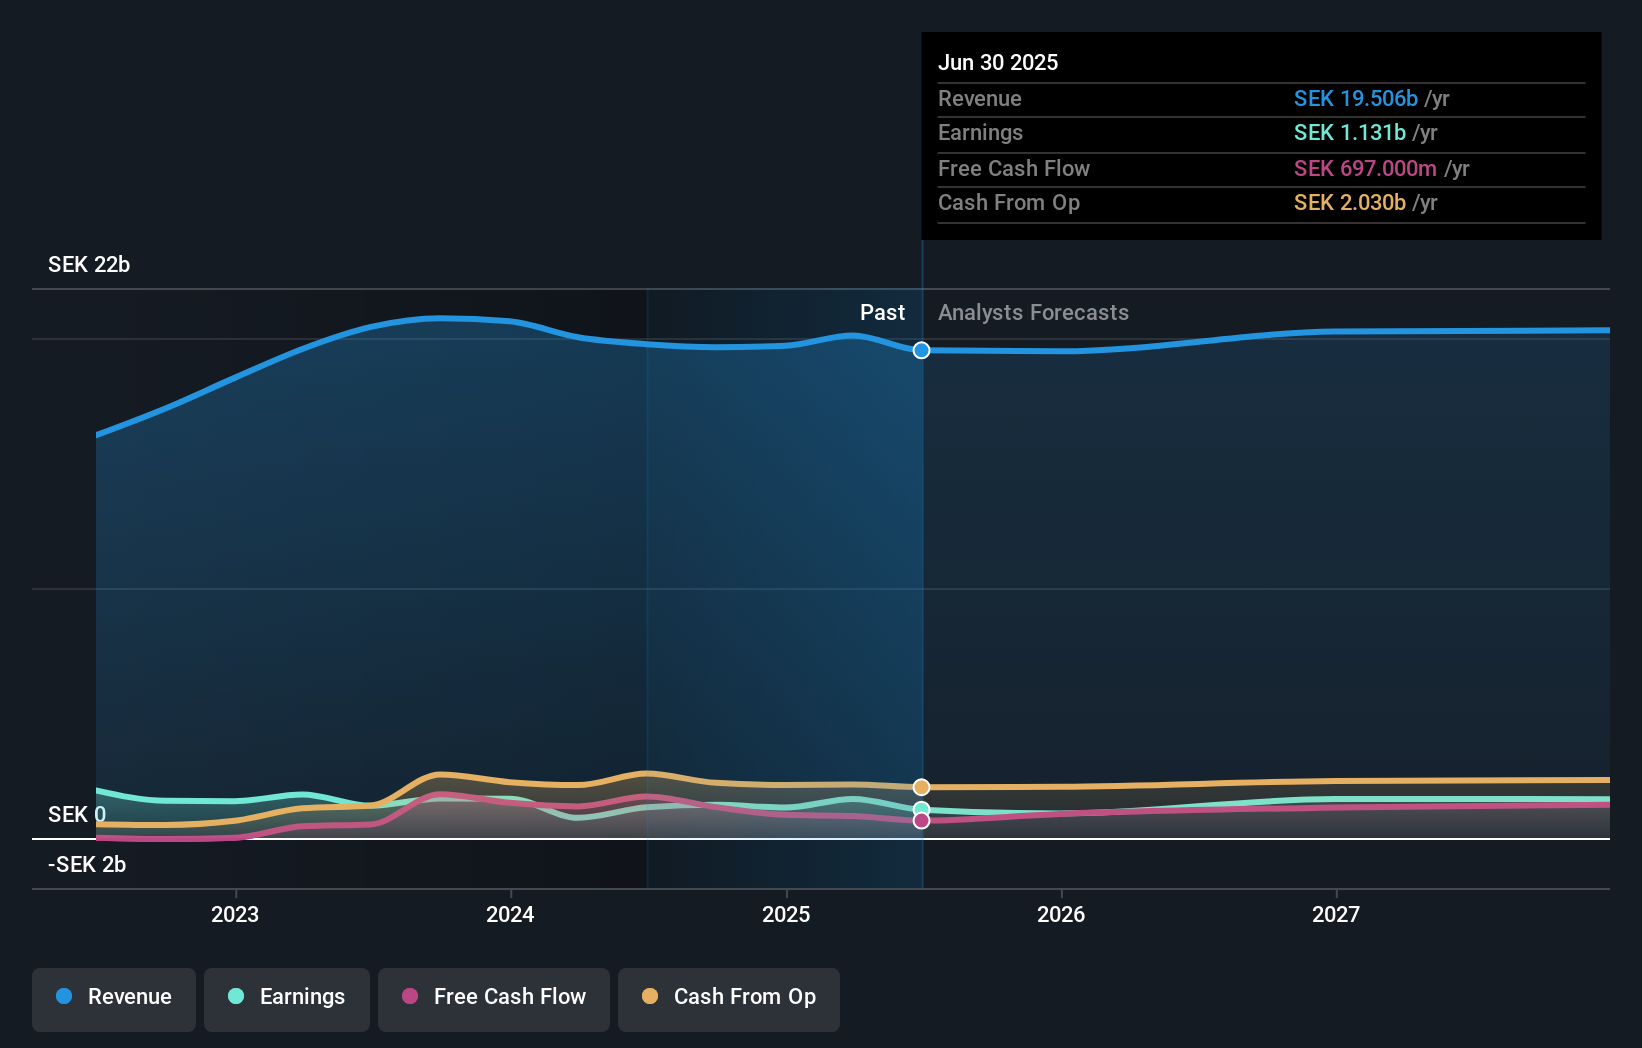Click the blue dot icon in Revenue legend
1642x1048 pixels.
(x=62, y=997)
